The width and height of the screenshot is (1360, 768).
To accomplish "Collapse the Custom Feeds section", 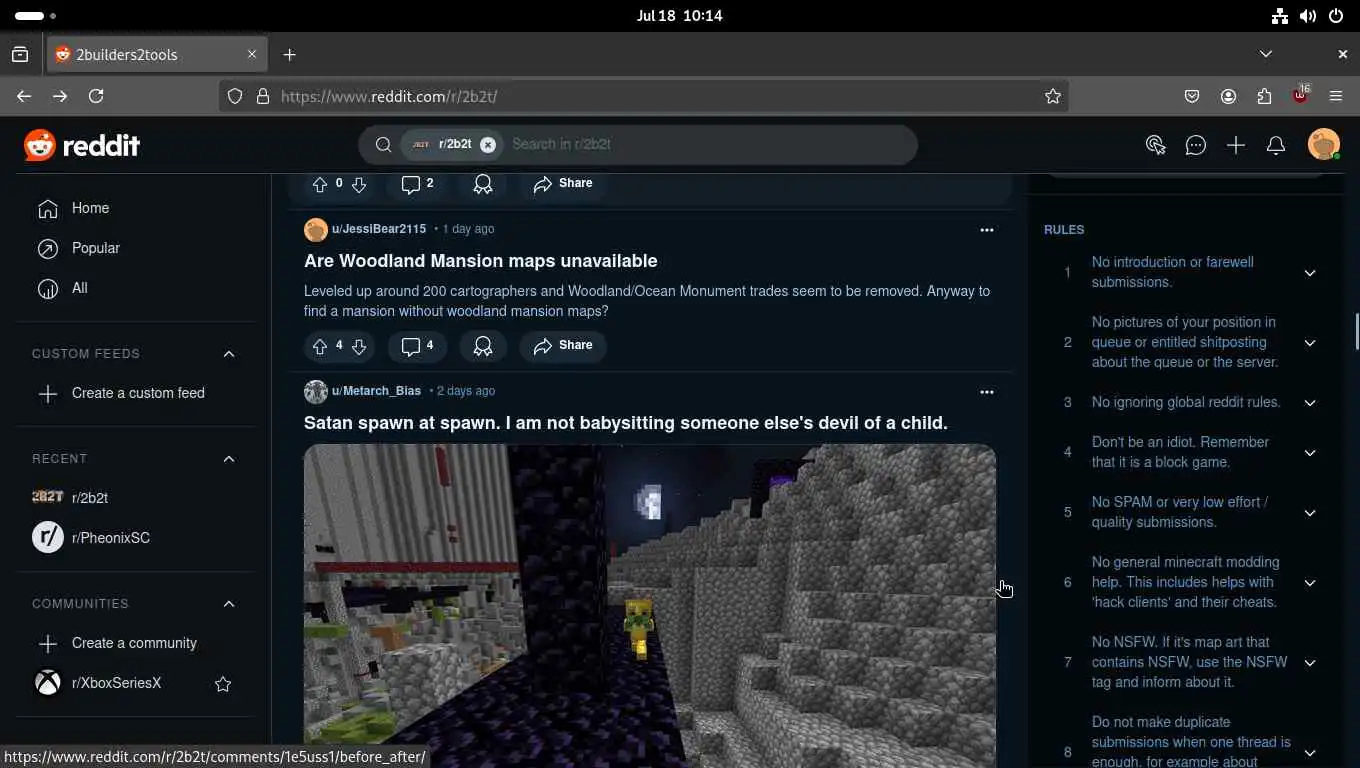I will point(229,354).
